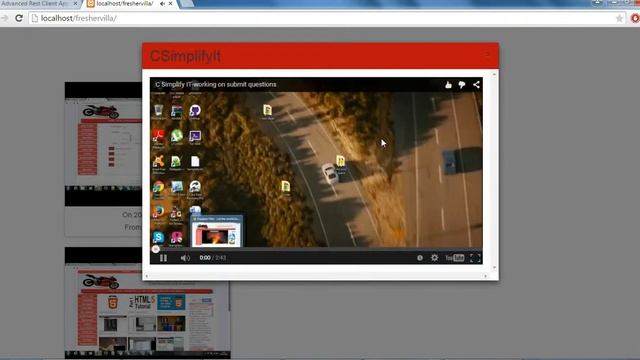This screenshot has height=360, width=640.
Task: Click the YouTube logo in player bar
Action: 454,258
